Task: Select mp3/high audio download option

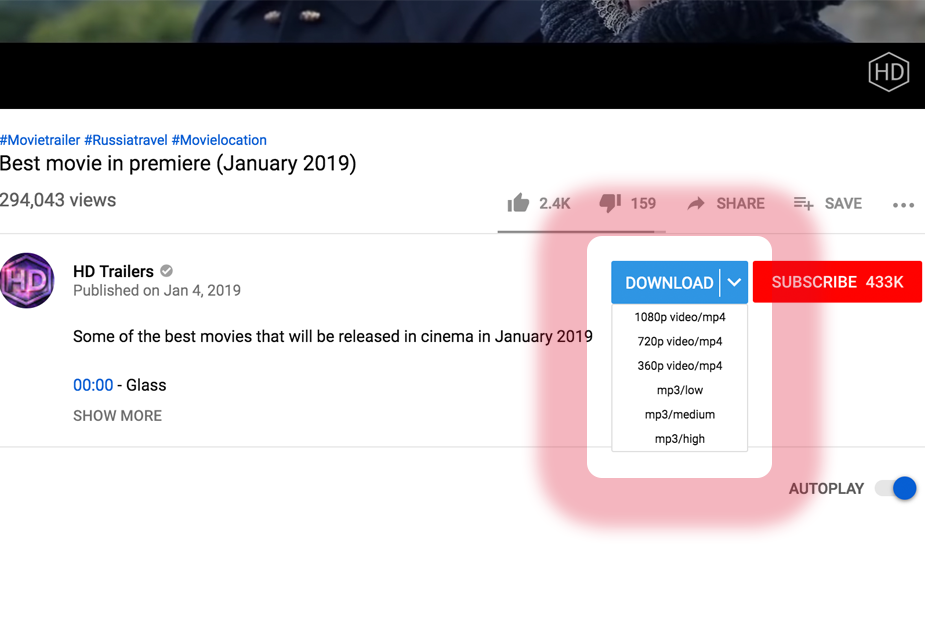Action: pos(680,439)
